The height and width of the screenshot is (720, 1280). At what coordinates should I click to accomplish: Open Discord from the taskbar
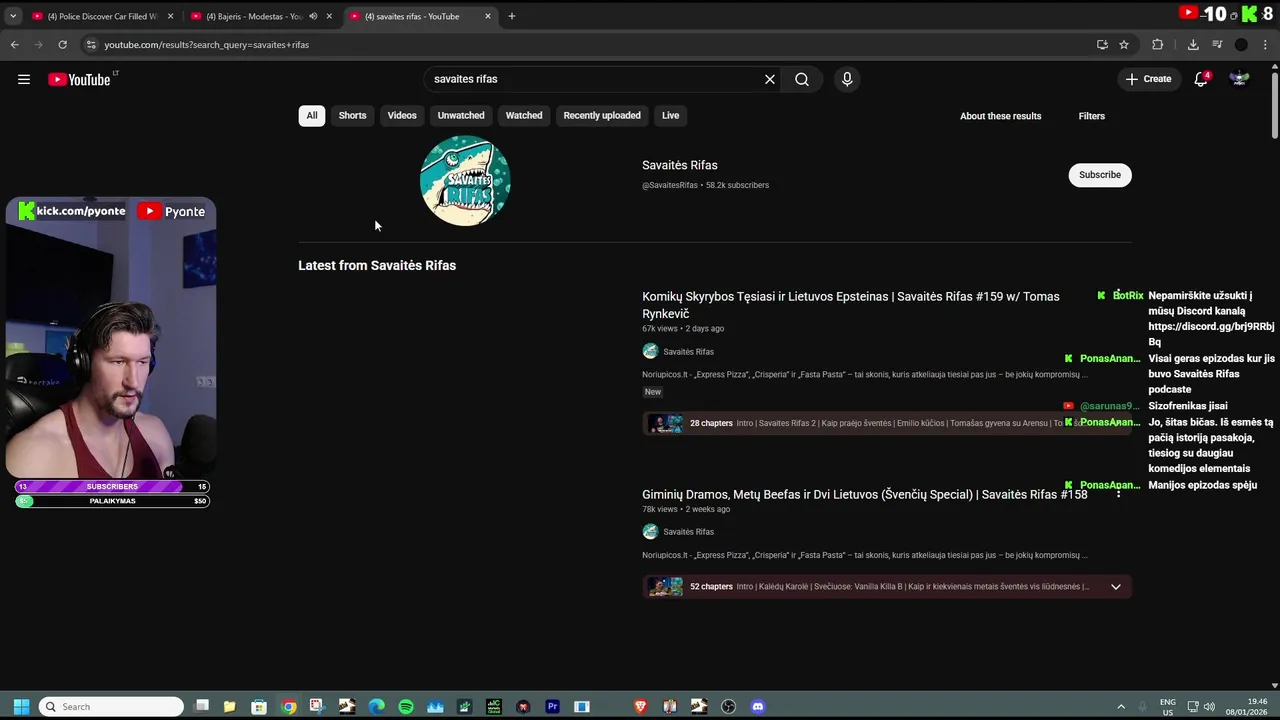[x=757, y=706]
